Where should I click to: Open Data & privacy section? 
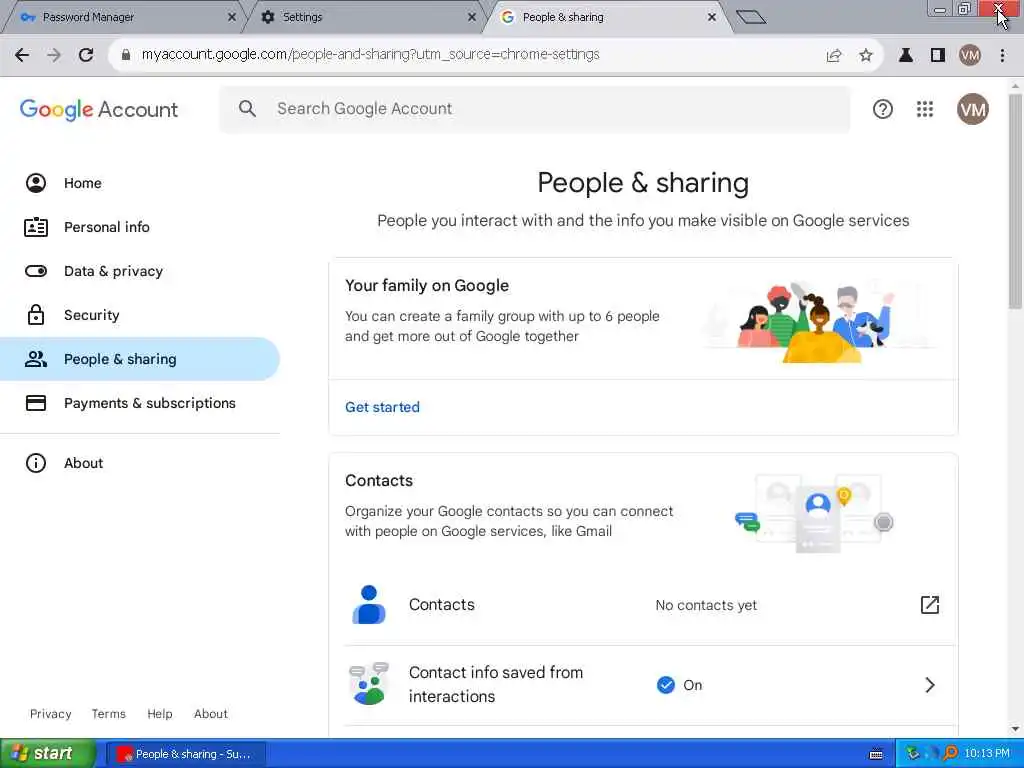coord(140,271)
